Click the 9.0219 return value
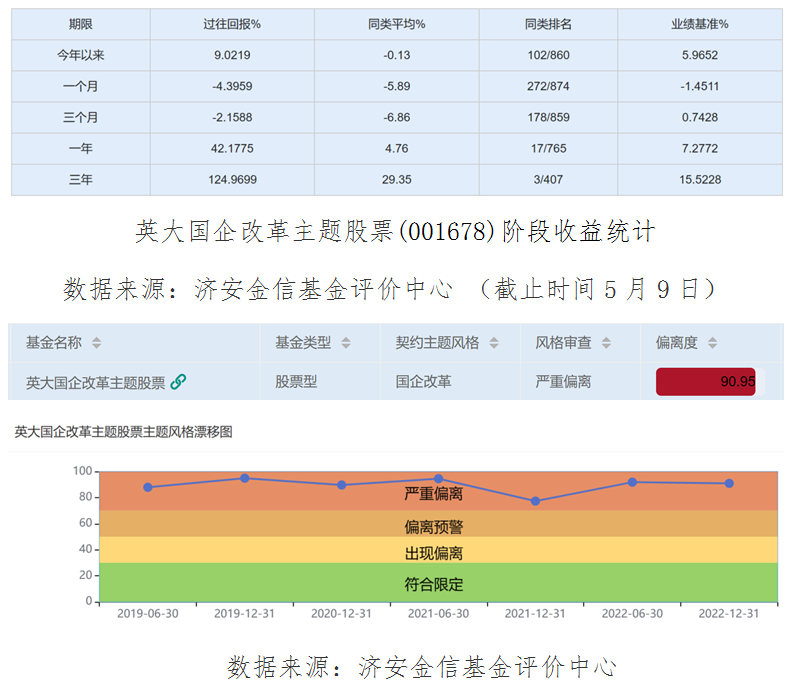The width and height of the screenshot is (790, 692). tap(232, 55)
